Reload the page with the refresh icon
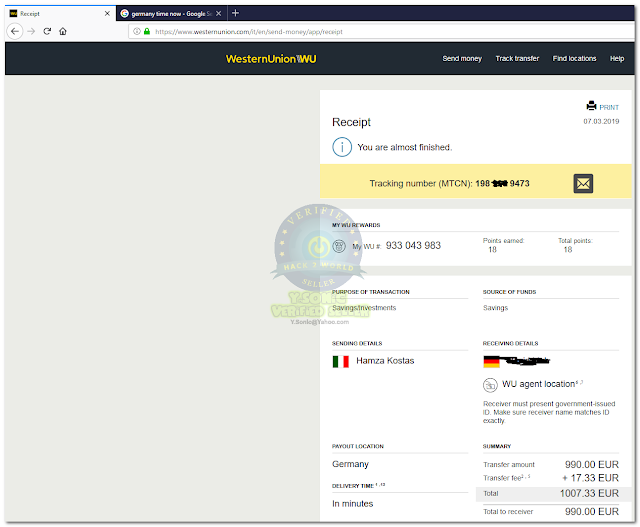 [x=47, y=31]
